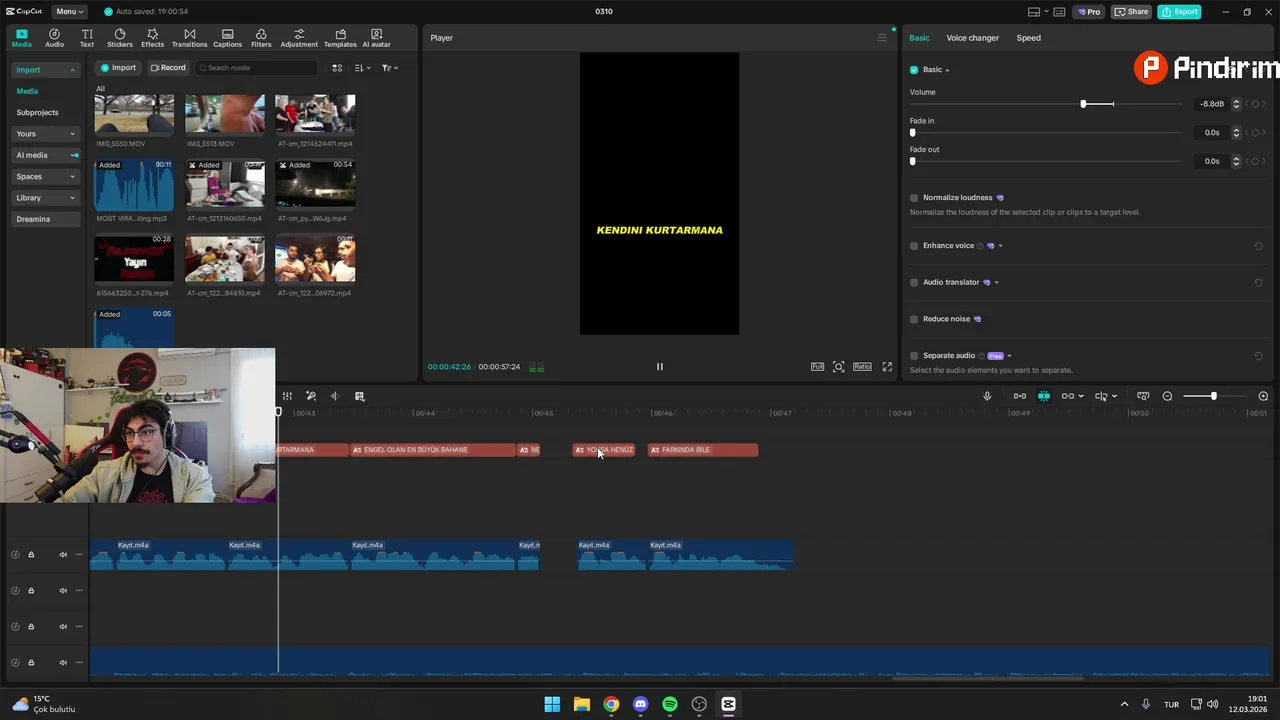Open the Audio tool in top toolbar

click(x=54, y=38)
